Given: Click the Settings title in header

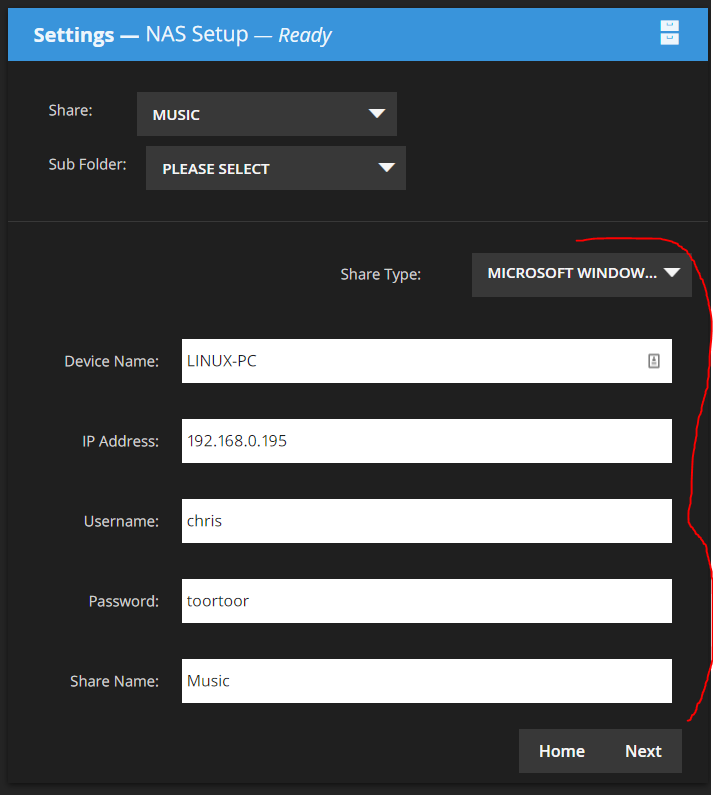Looking at the screenshot, I should point(74,35).
